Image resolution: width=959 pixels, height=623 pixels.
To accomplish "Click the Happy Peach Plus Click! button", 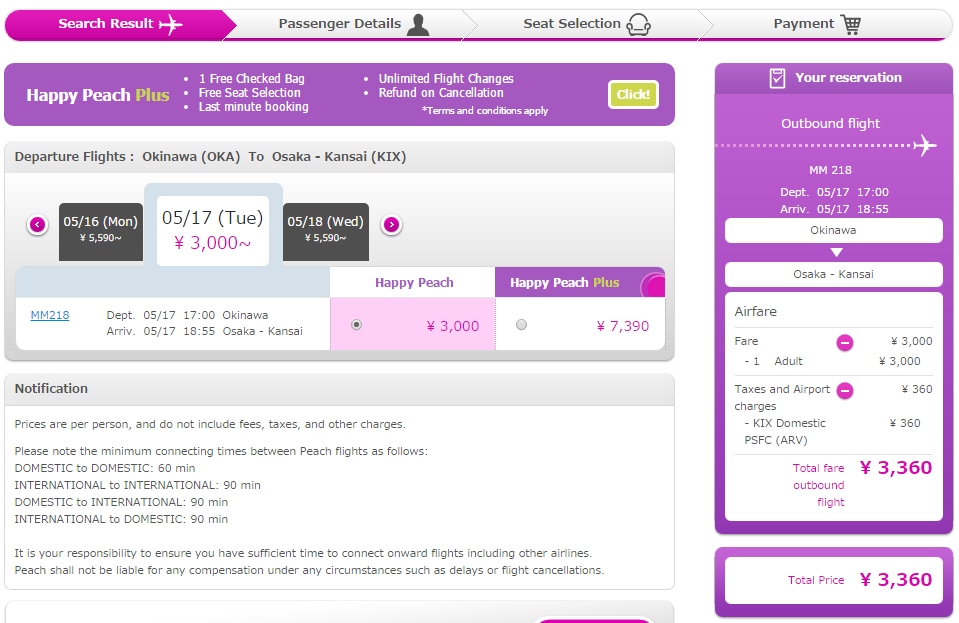I will pos(633,94).
